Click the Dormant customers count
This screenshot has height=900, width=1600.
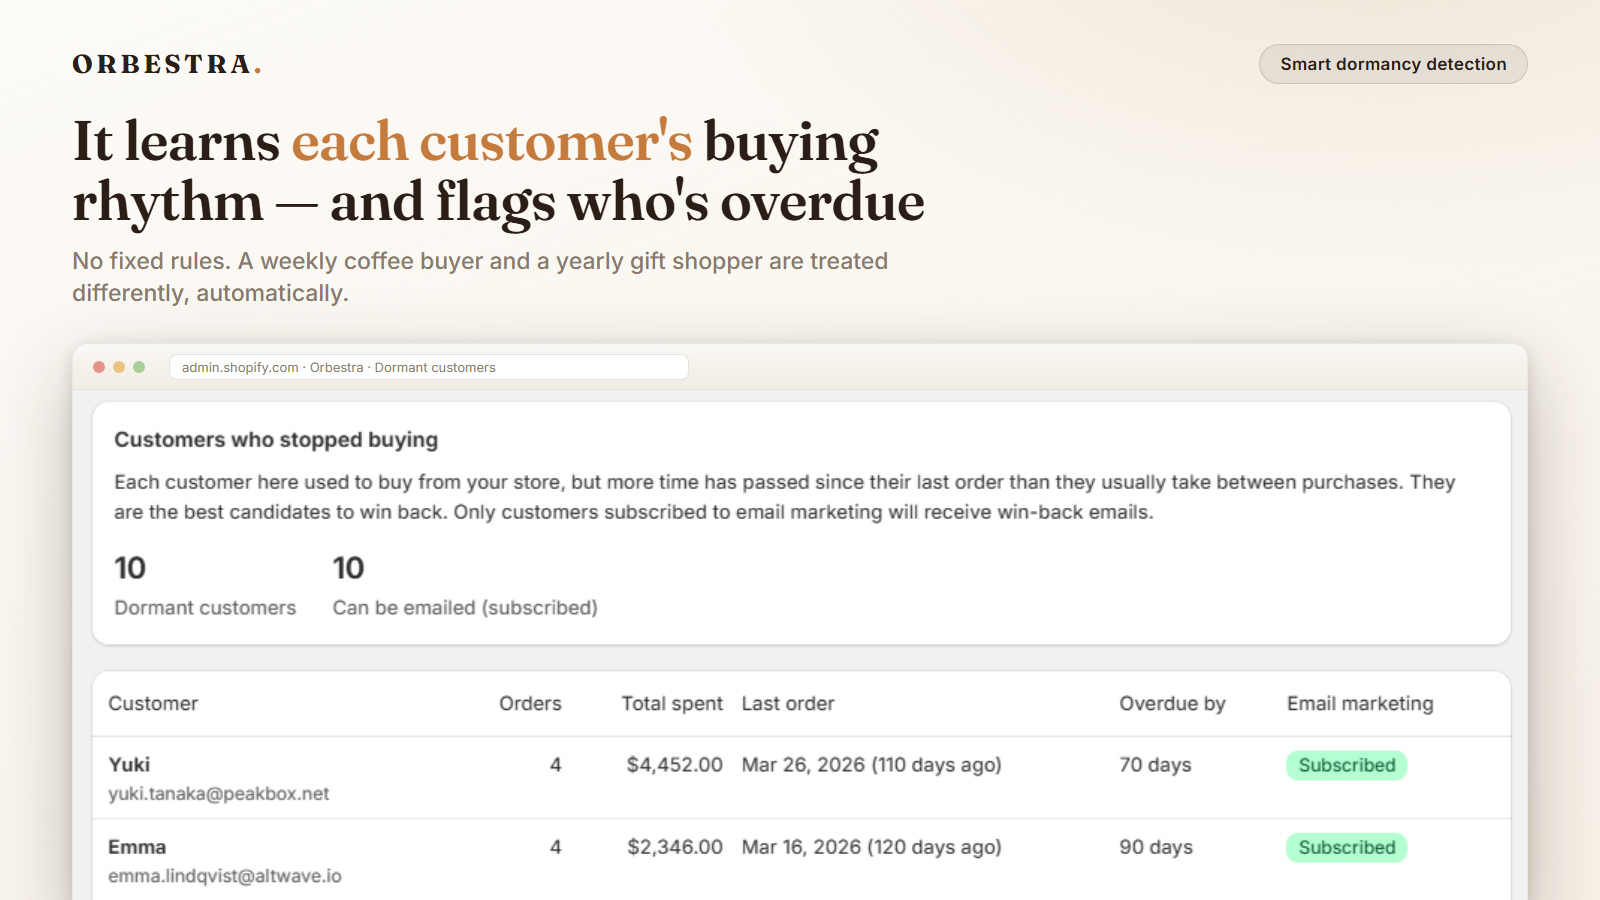click(130, 568)
